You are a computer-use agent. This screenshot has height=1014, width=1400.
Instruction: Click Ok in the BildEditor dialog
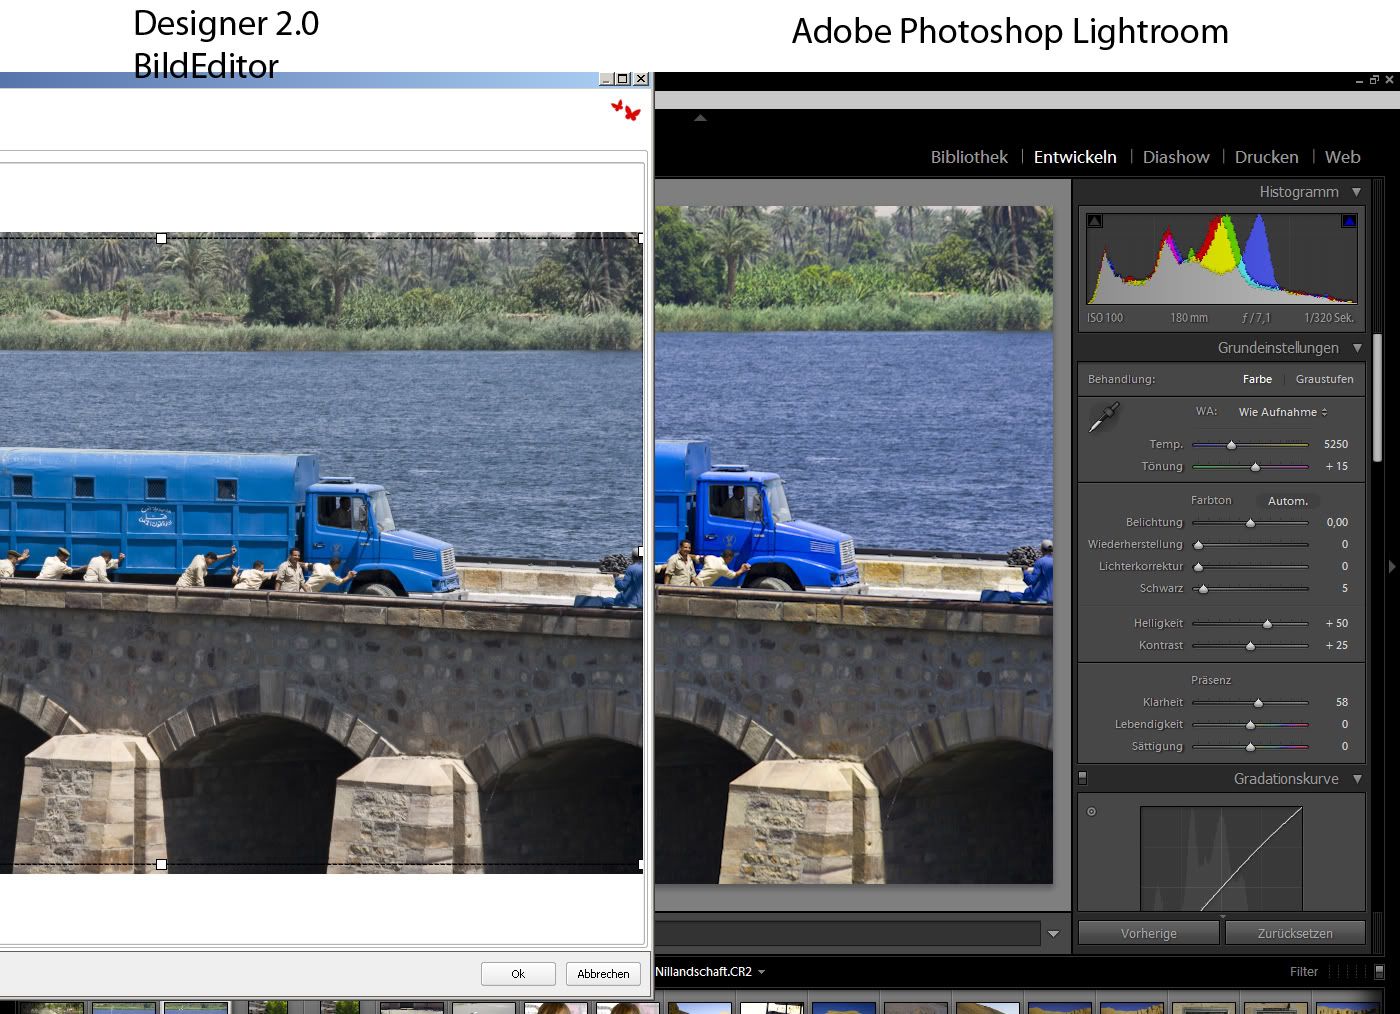(x=518, y=974)
